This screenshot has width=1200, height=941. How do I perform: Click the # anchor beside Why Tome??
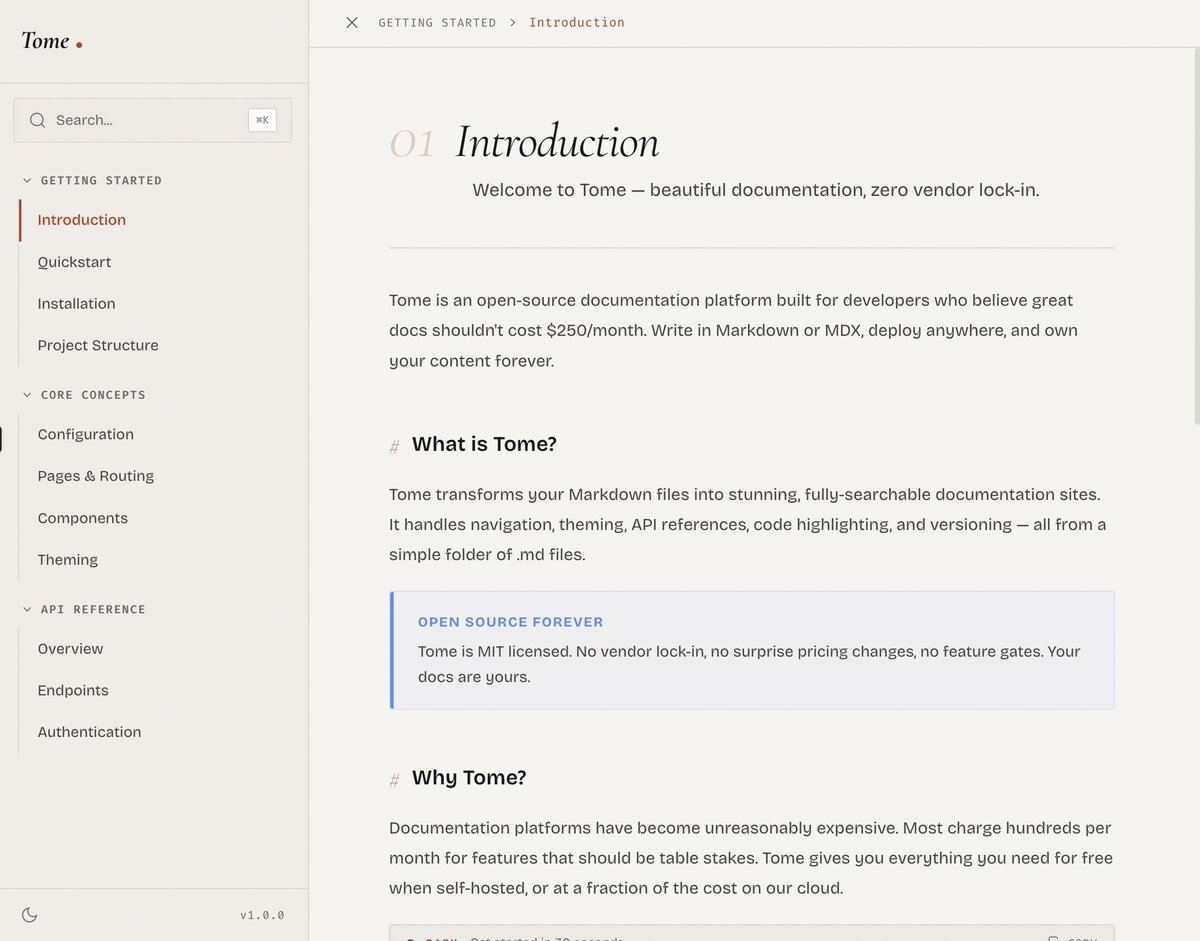point(394,780)
